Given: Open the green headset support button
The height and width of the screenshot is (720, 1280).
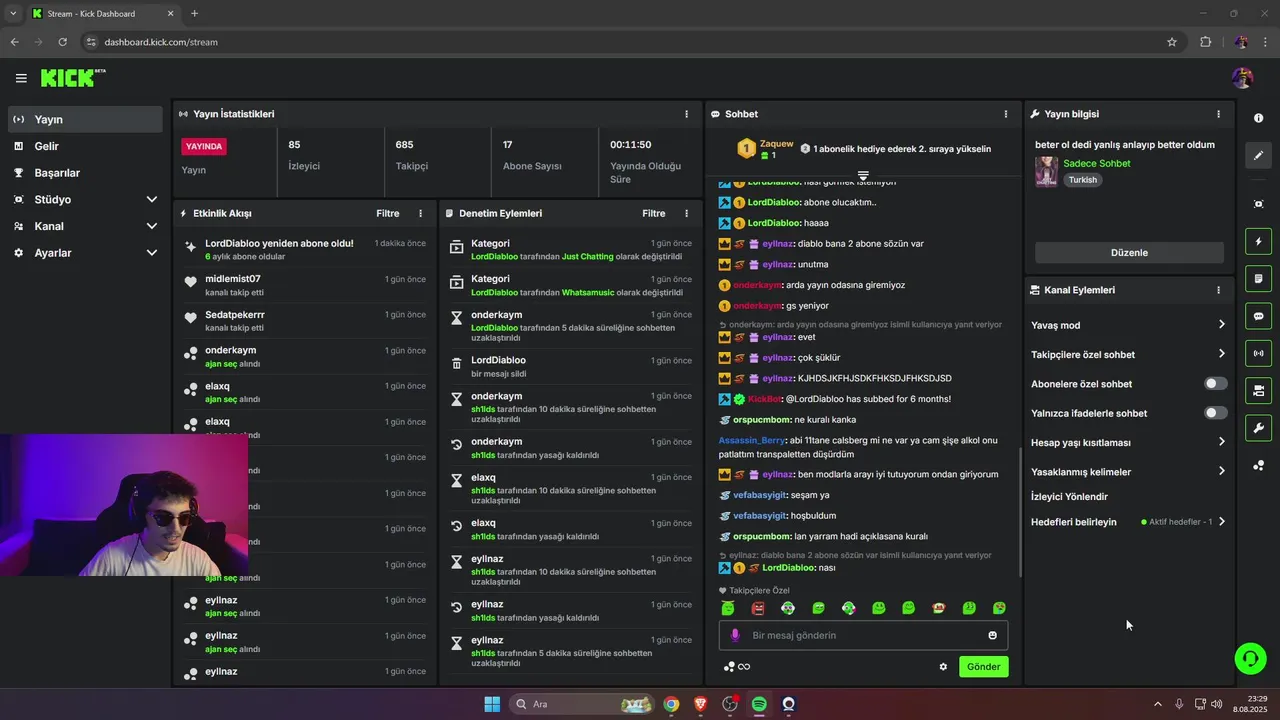Looking at the screenshot, I should coord(1250,658).
